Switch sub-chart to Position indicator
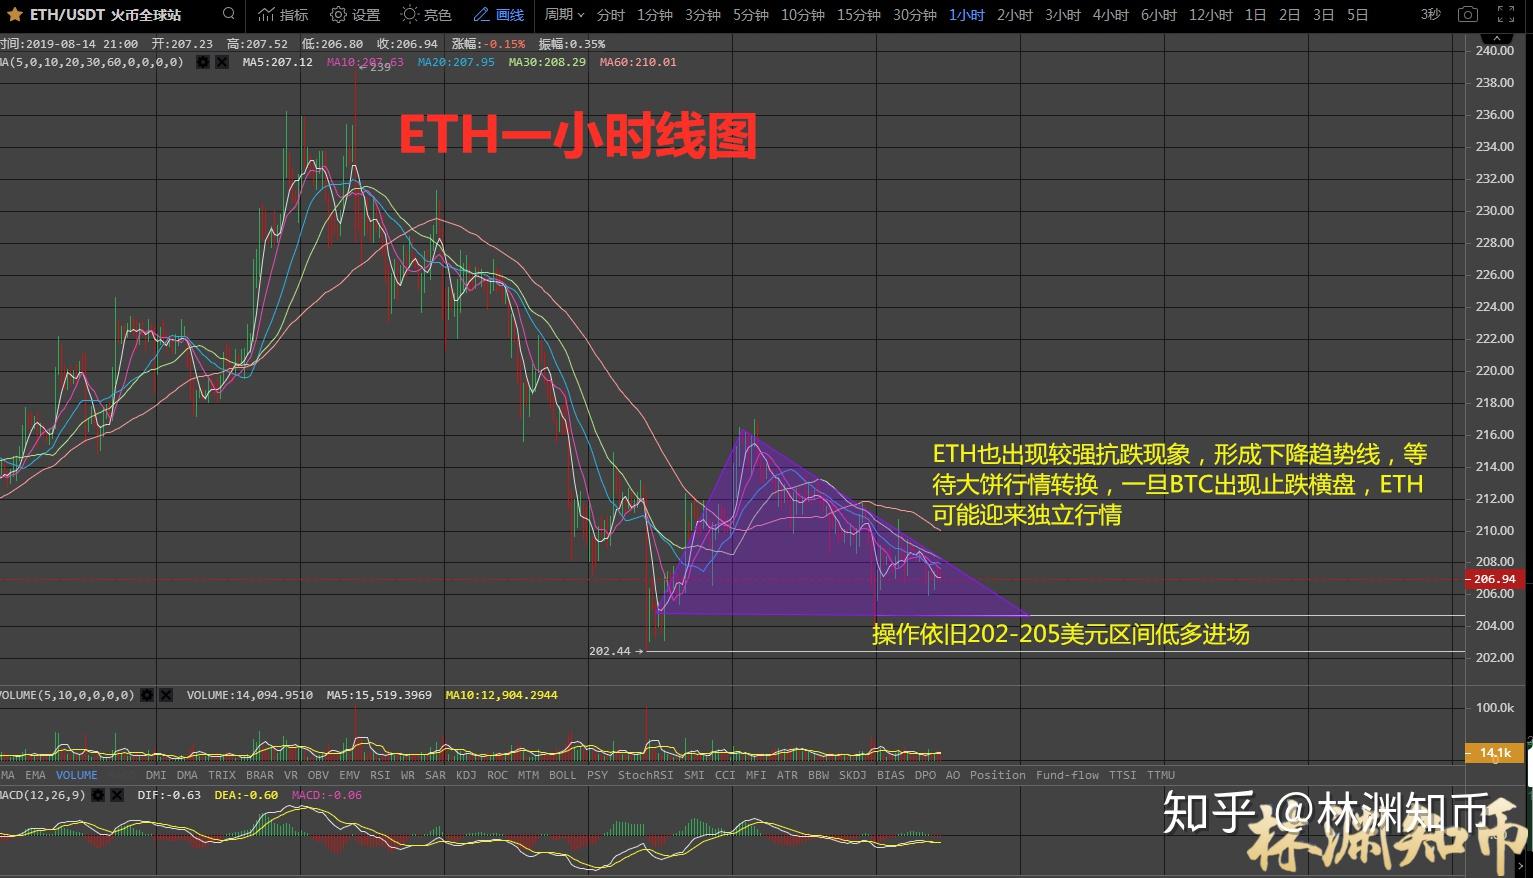1533x878 pixels. 997,775
